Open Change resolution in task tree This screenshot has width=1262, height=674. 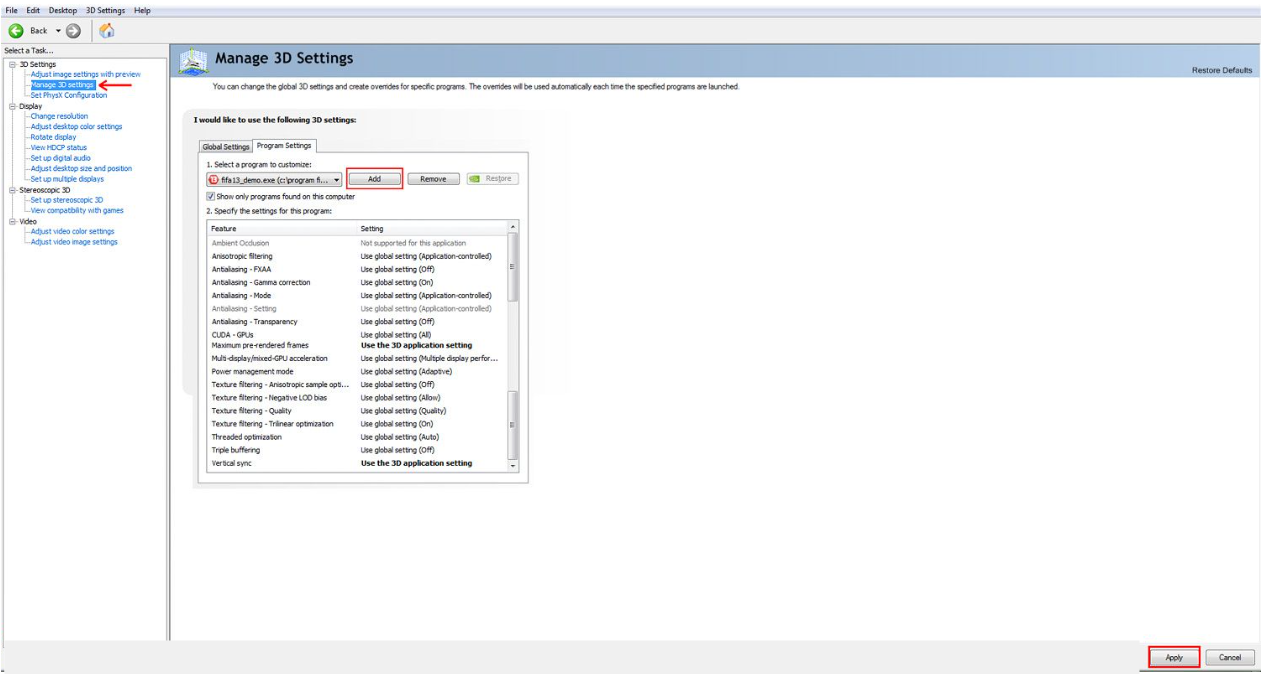pyautogui.click(x=59, y=116)
